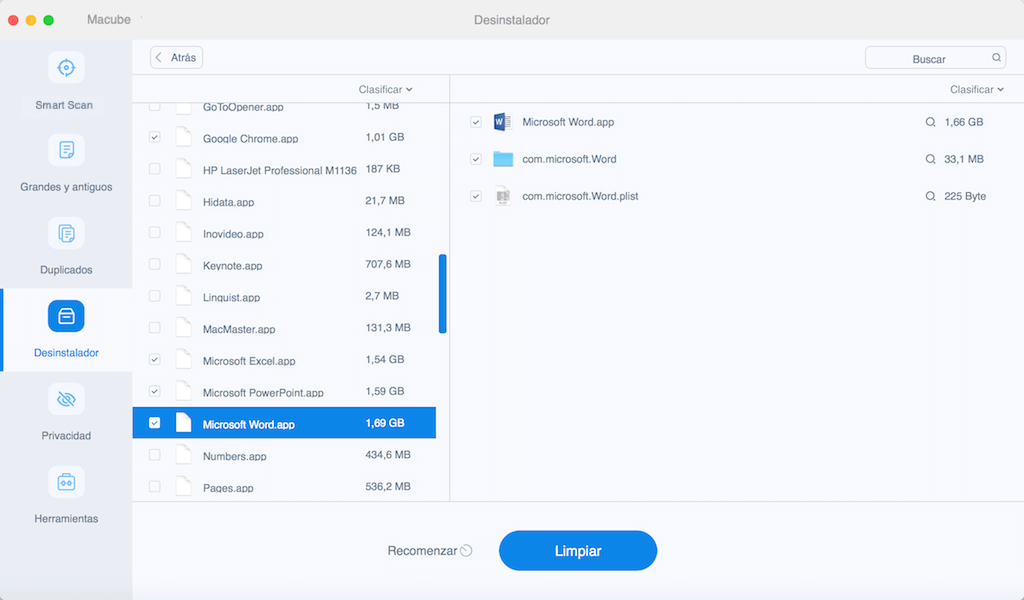Click Keynote.app file icon
This screenshot has height=600, width=1024.
[x=184, y=264]
